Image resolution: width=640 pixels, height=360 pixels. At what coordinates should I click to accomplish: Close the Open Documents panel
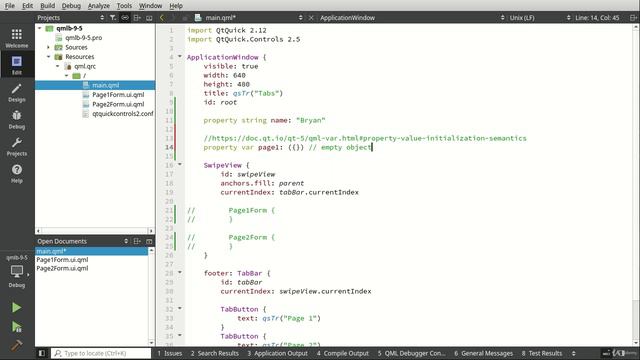[149, 241]
